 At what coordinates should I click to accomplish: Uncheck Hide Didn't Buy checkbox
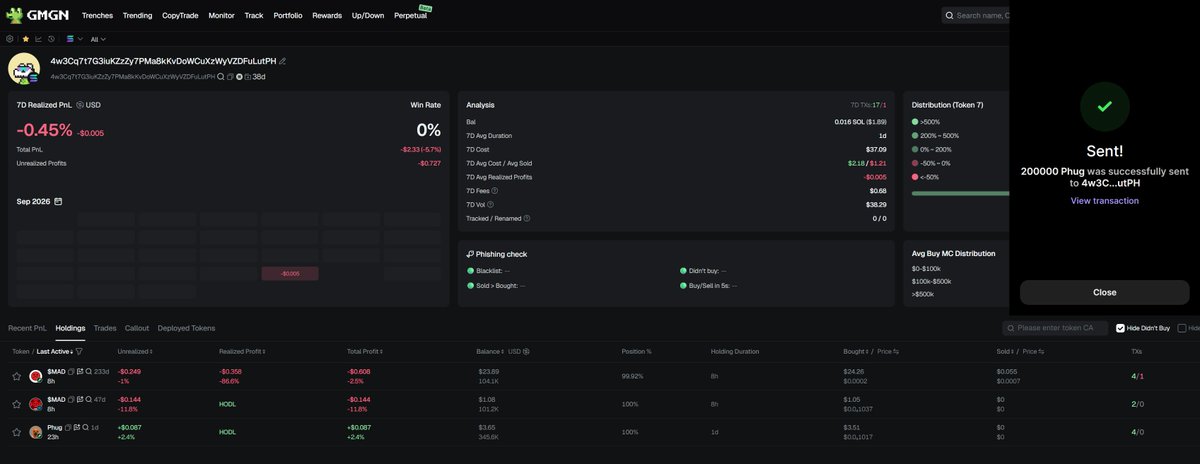point(1118,328)
